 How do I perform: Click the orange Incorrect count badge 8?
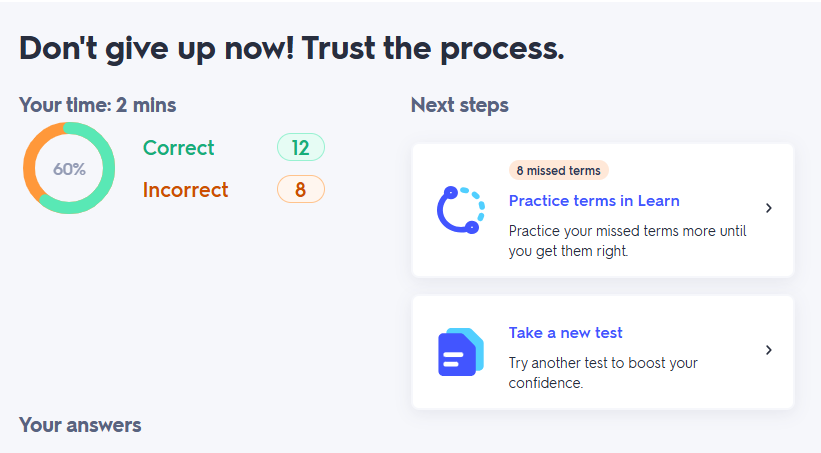coord(300,190)
